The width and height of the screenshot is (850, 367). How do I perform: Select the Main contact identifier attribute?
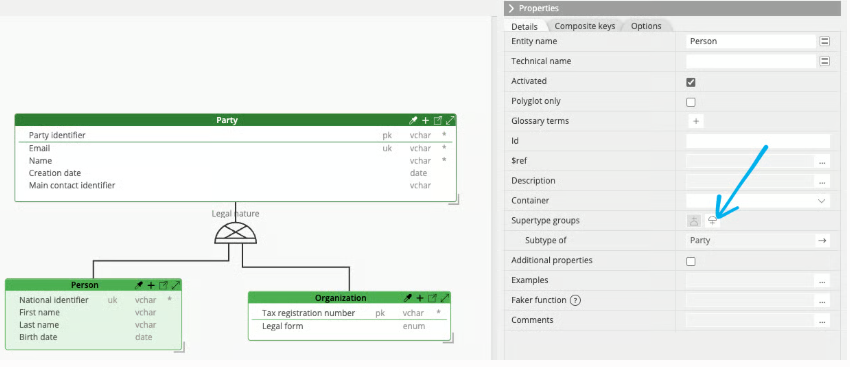click(72, 185)
